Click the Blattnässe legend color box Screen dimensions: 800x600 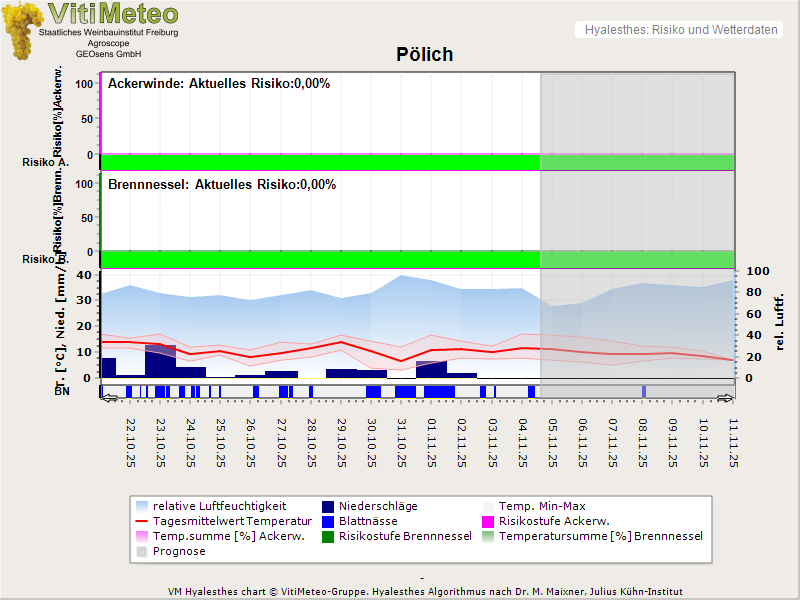tap(327, 521)
